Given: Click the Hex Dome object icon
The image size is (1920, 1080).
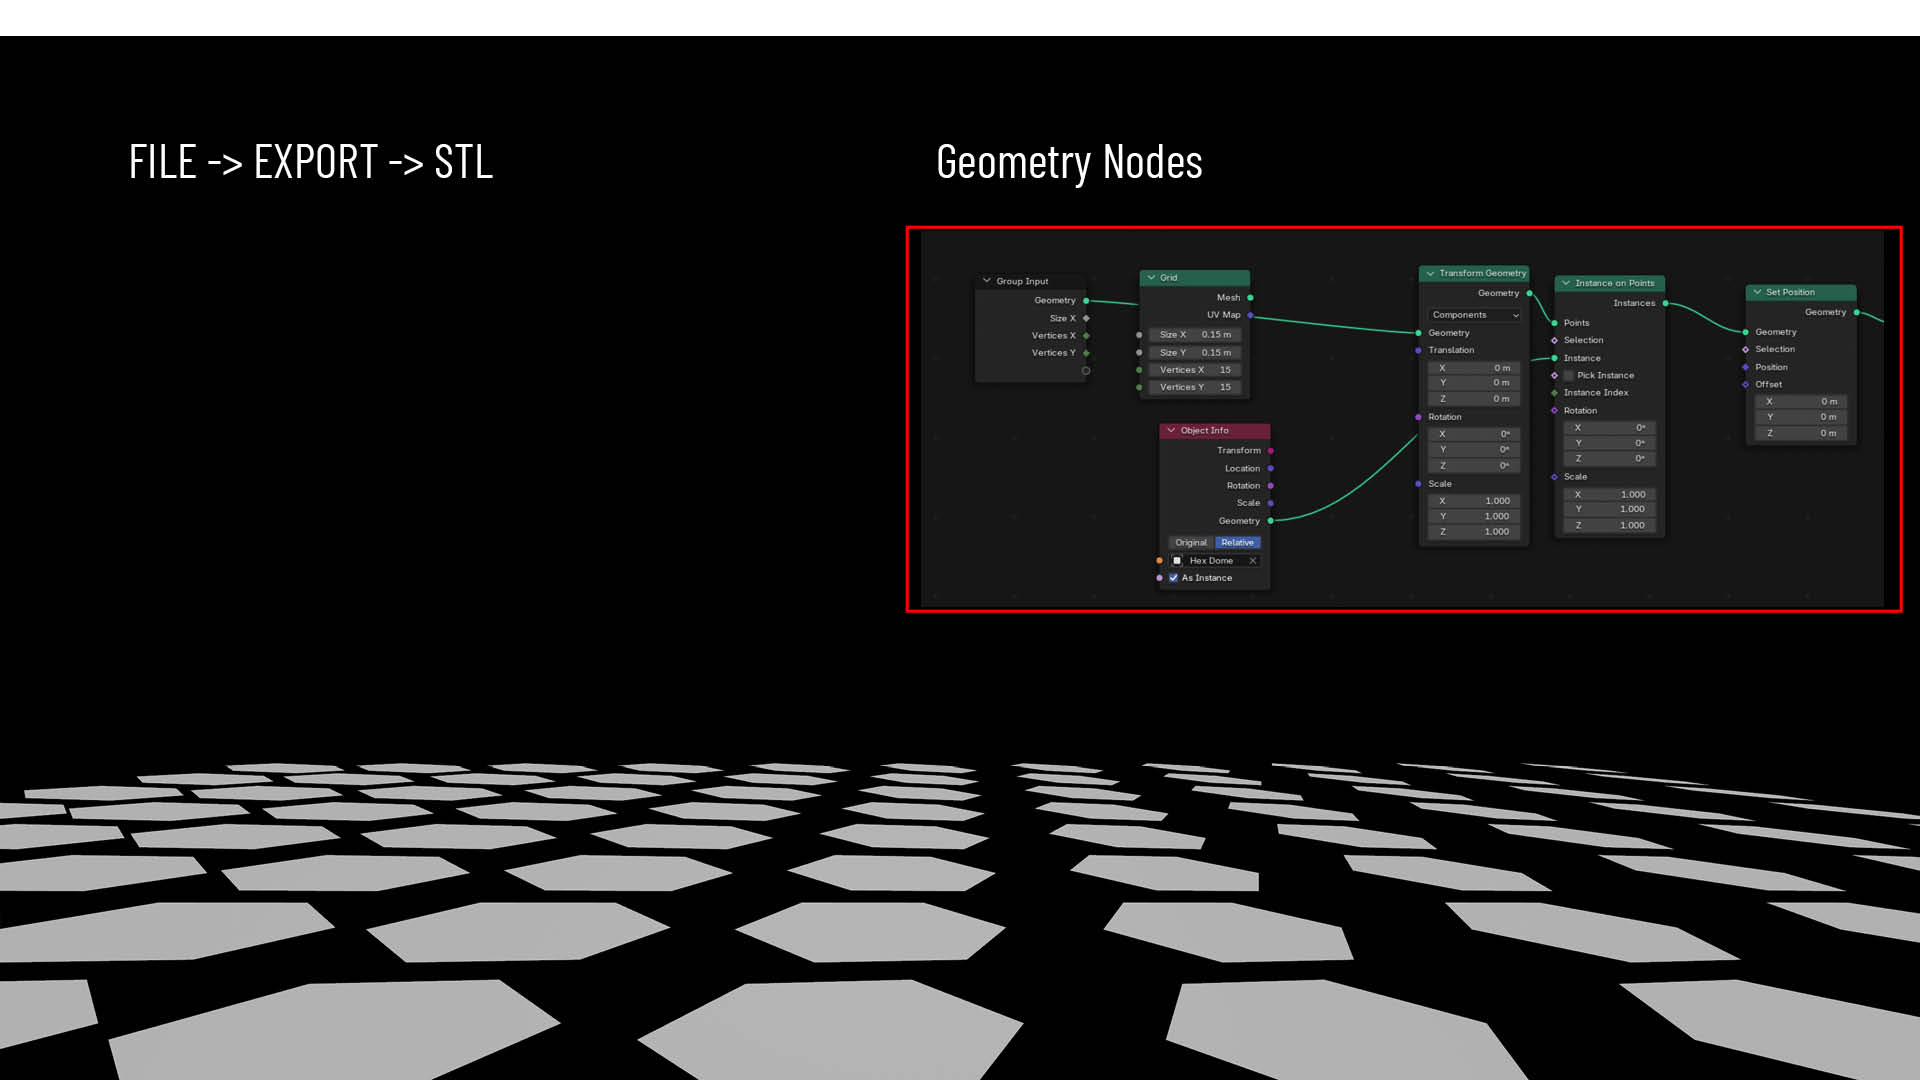Looking at the screenshot, I should pos(1177,561).
